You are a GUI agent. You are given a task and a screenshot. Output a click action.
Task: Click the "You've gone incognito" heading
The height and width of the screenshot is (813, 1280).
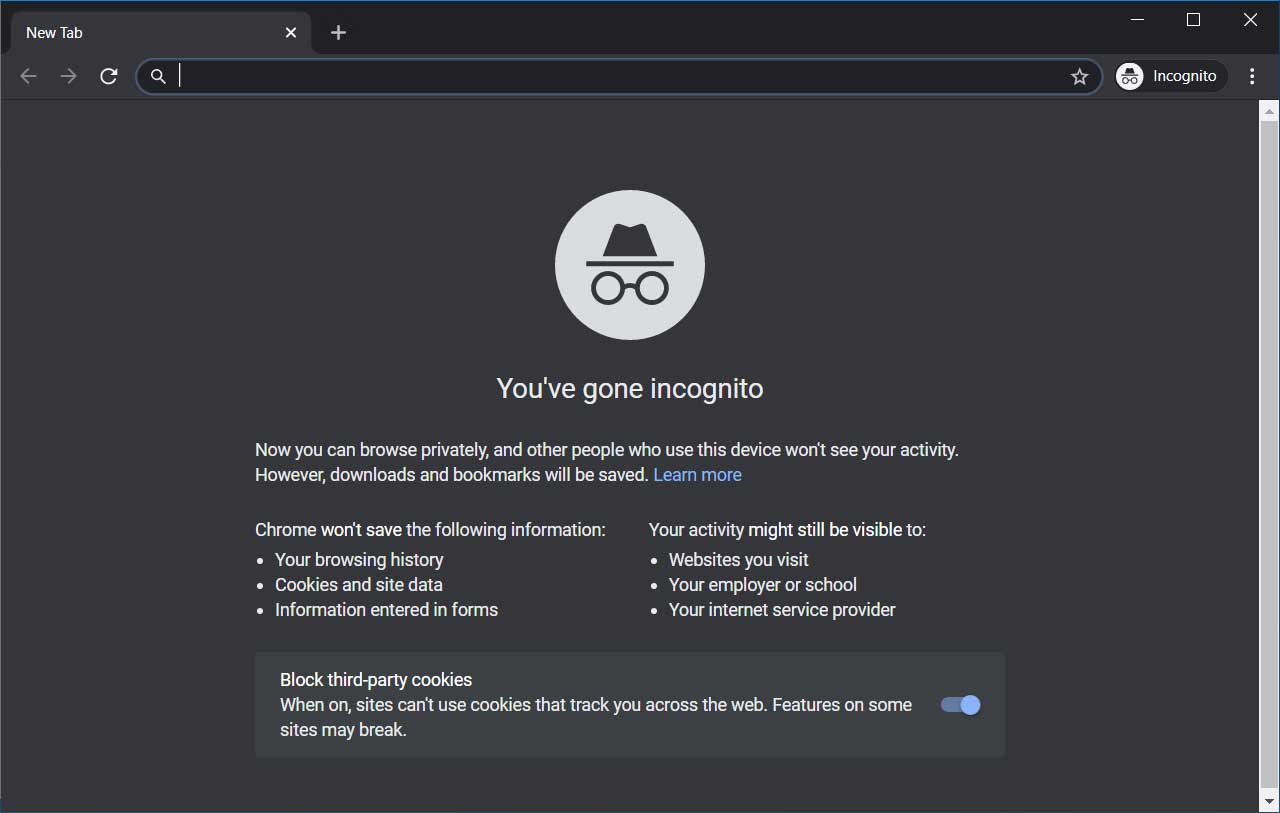(x=630, y=388)
